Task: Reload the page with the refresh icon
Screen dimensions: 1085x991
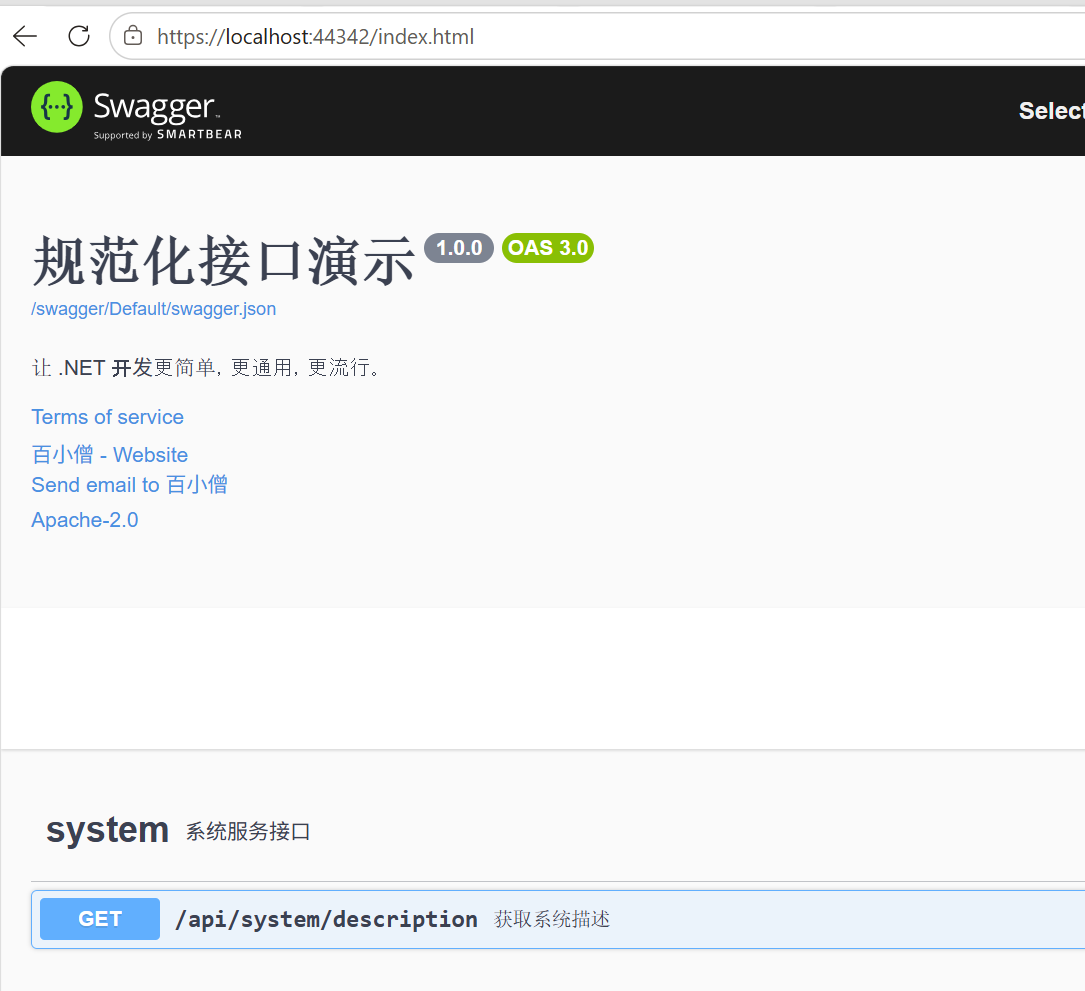Action: pos(79,36)
